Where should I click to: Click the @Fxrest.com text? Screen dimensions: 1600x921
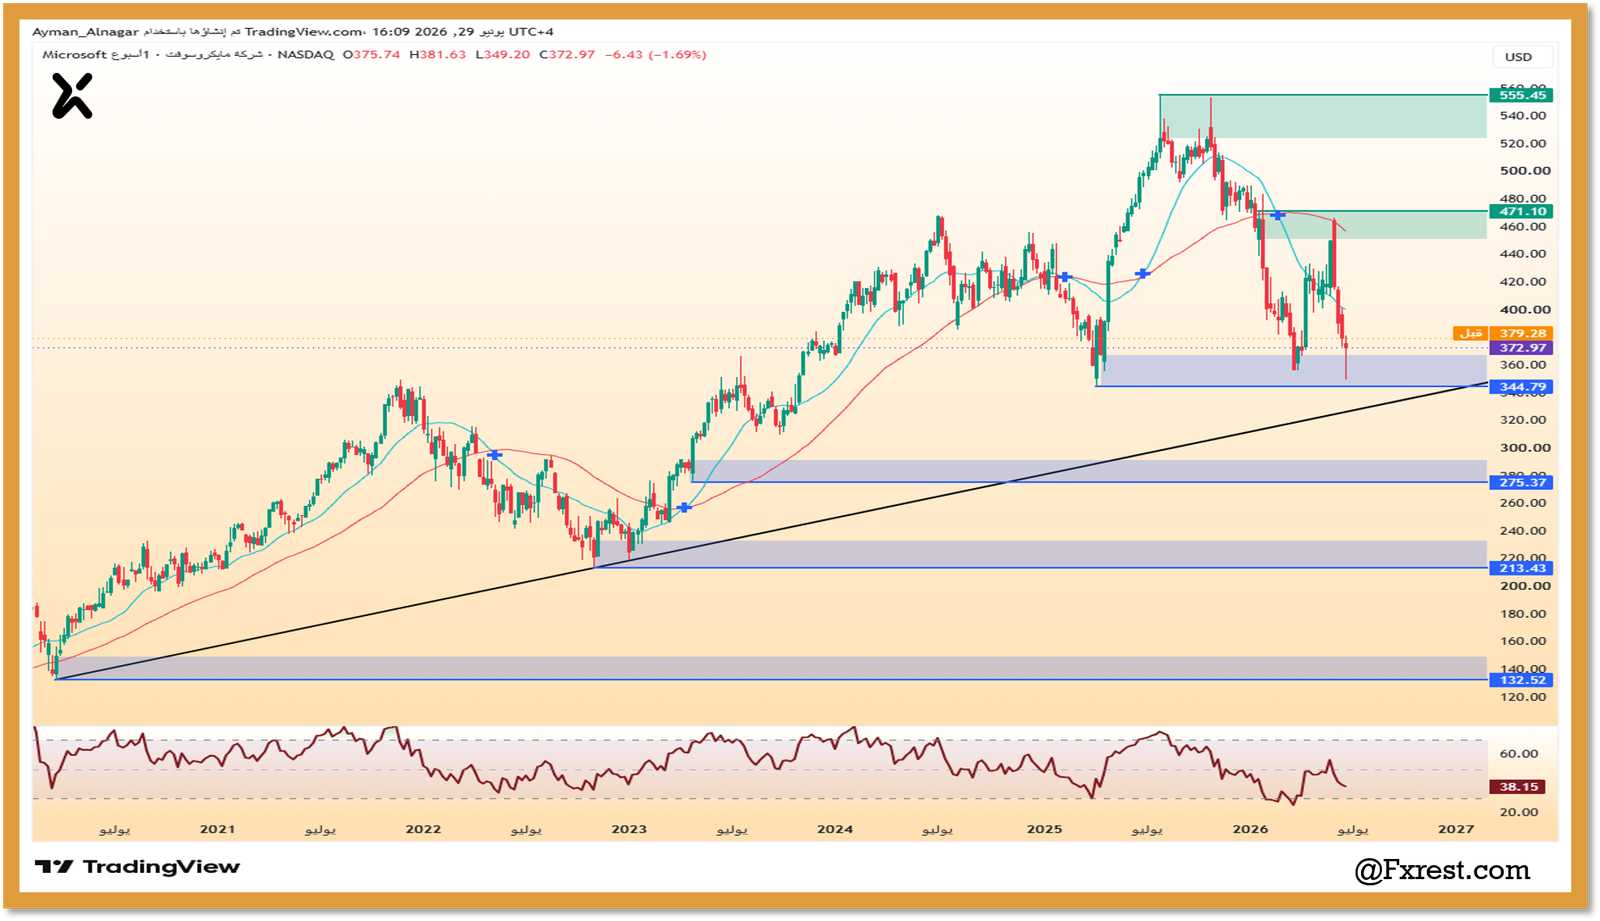(1442, 870)
